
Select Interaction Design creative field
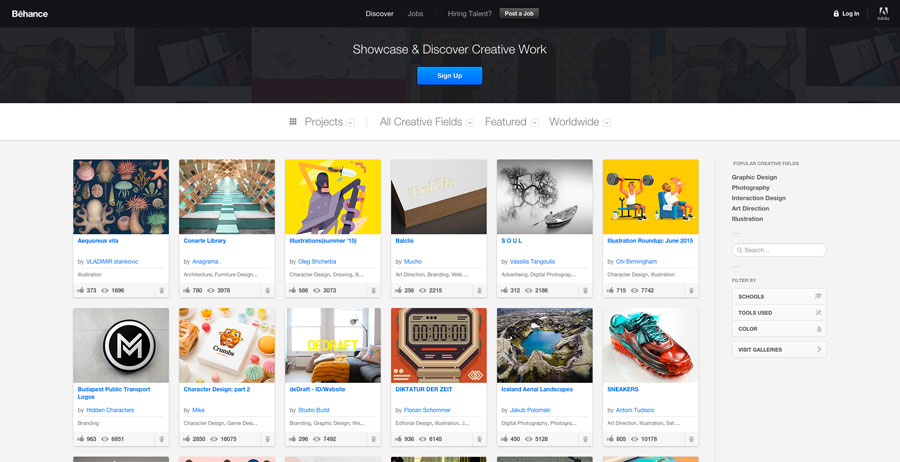(758, 198)
